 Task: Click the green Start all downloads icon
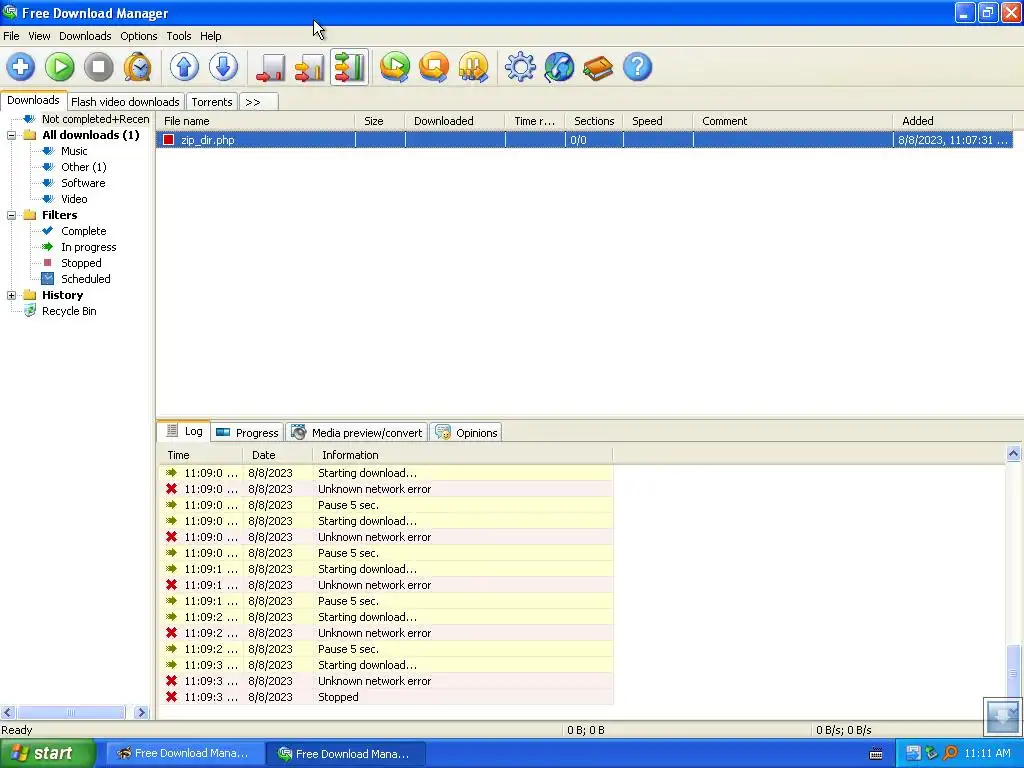click(x=395, y=67)
